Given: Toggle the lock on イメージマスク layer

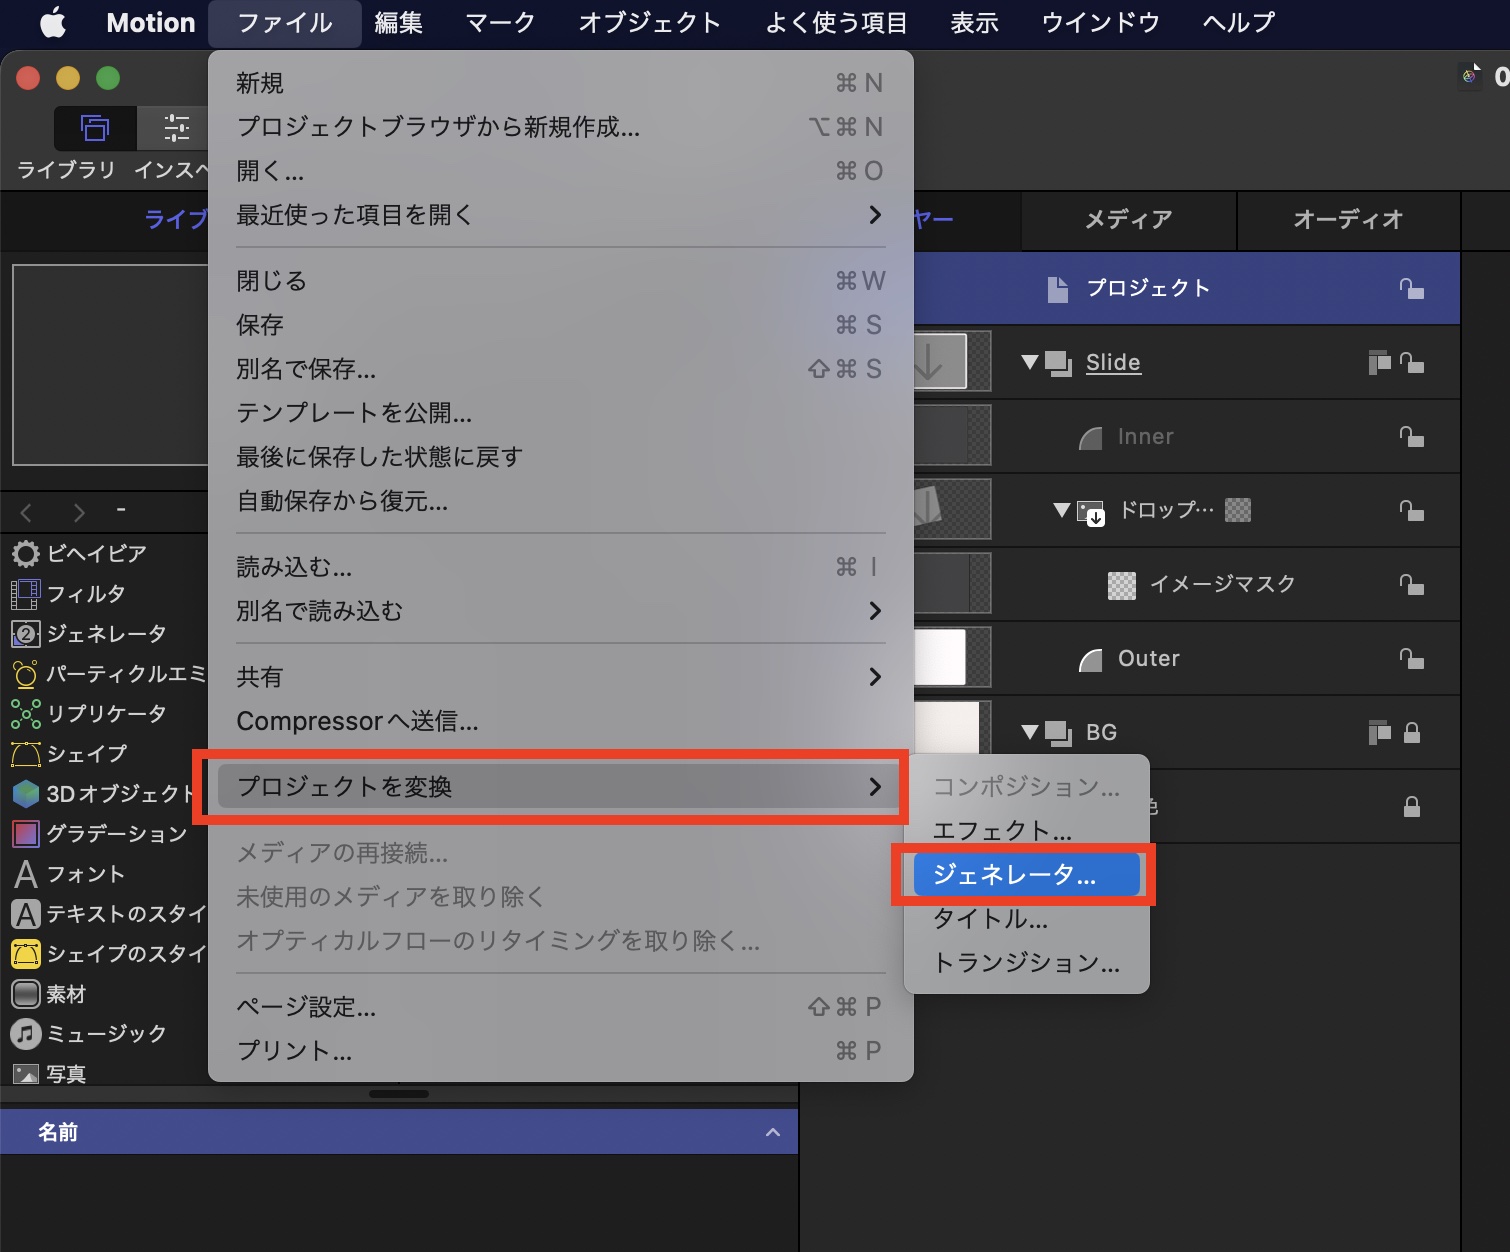Looking at the screenshot, I should 1411,584.
